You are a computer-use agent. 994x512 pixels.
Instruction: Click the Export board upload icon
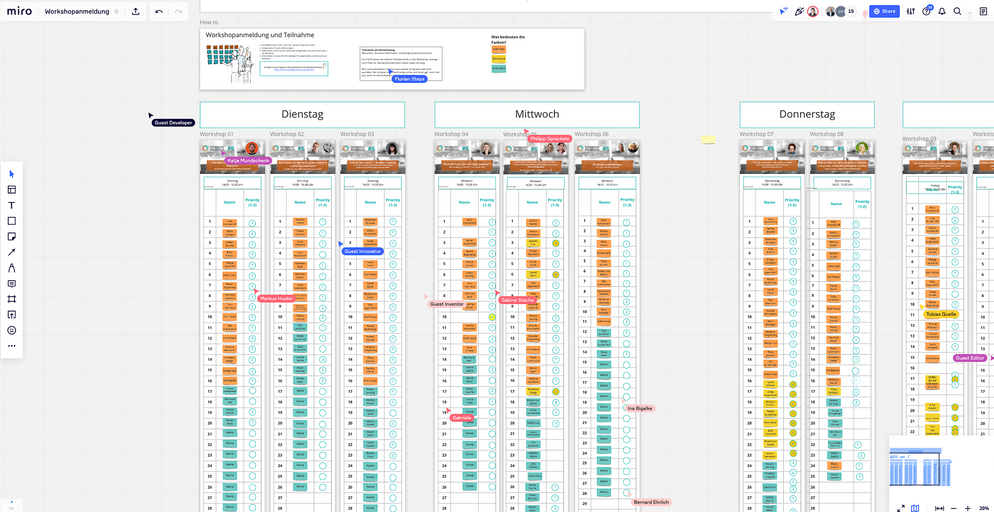pos(136,11)
